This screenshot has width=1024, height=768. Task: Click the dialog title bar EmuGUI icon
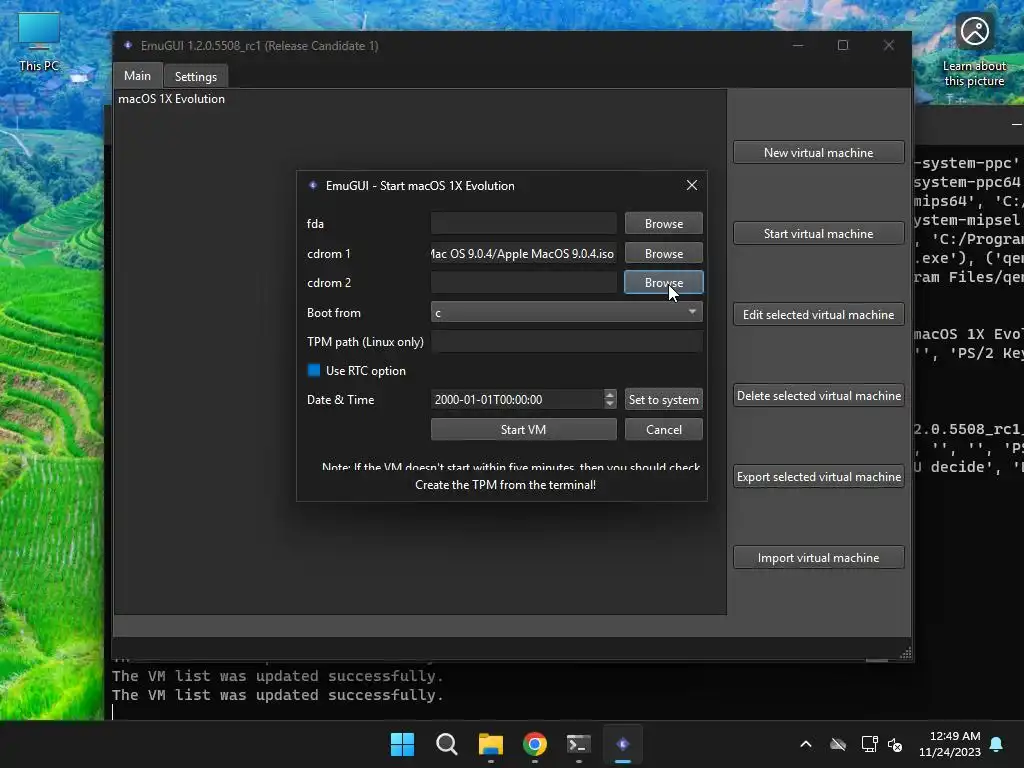[x=313, y=185]
